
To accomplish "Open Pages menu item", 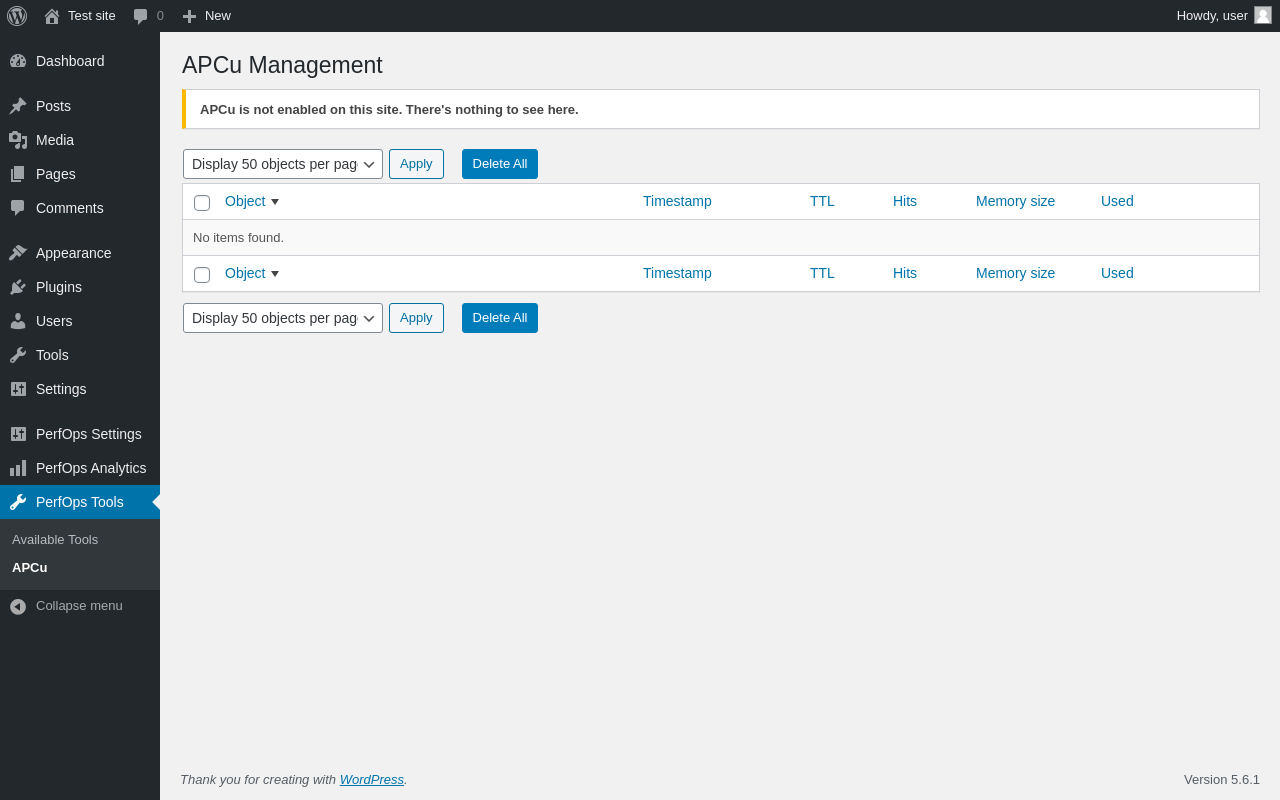I will [80, 174].
